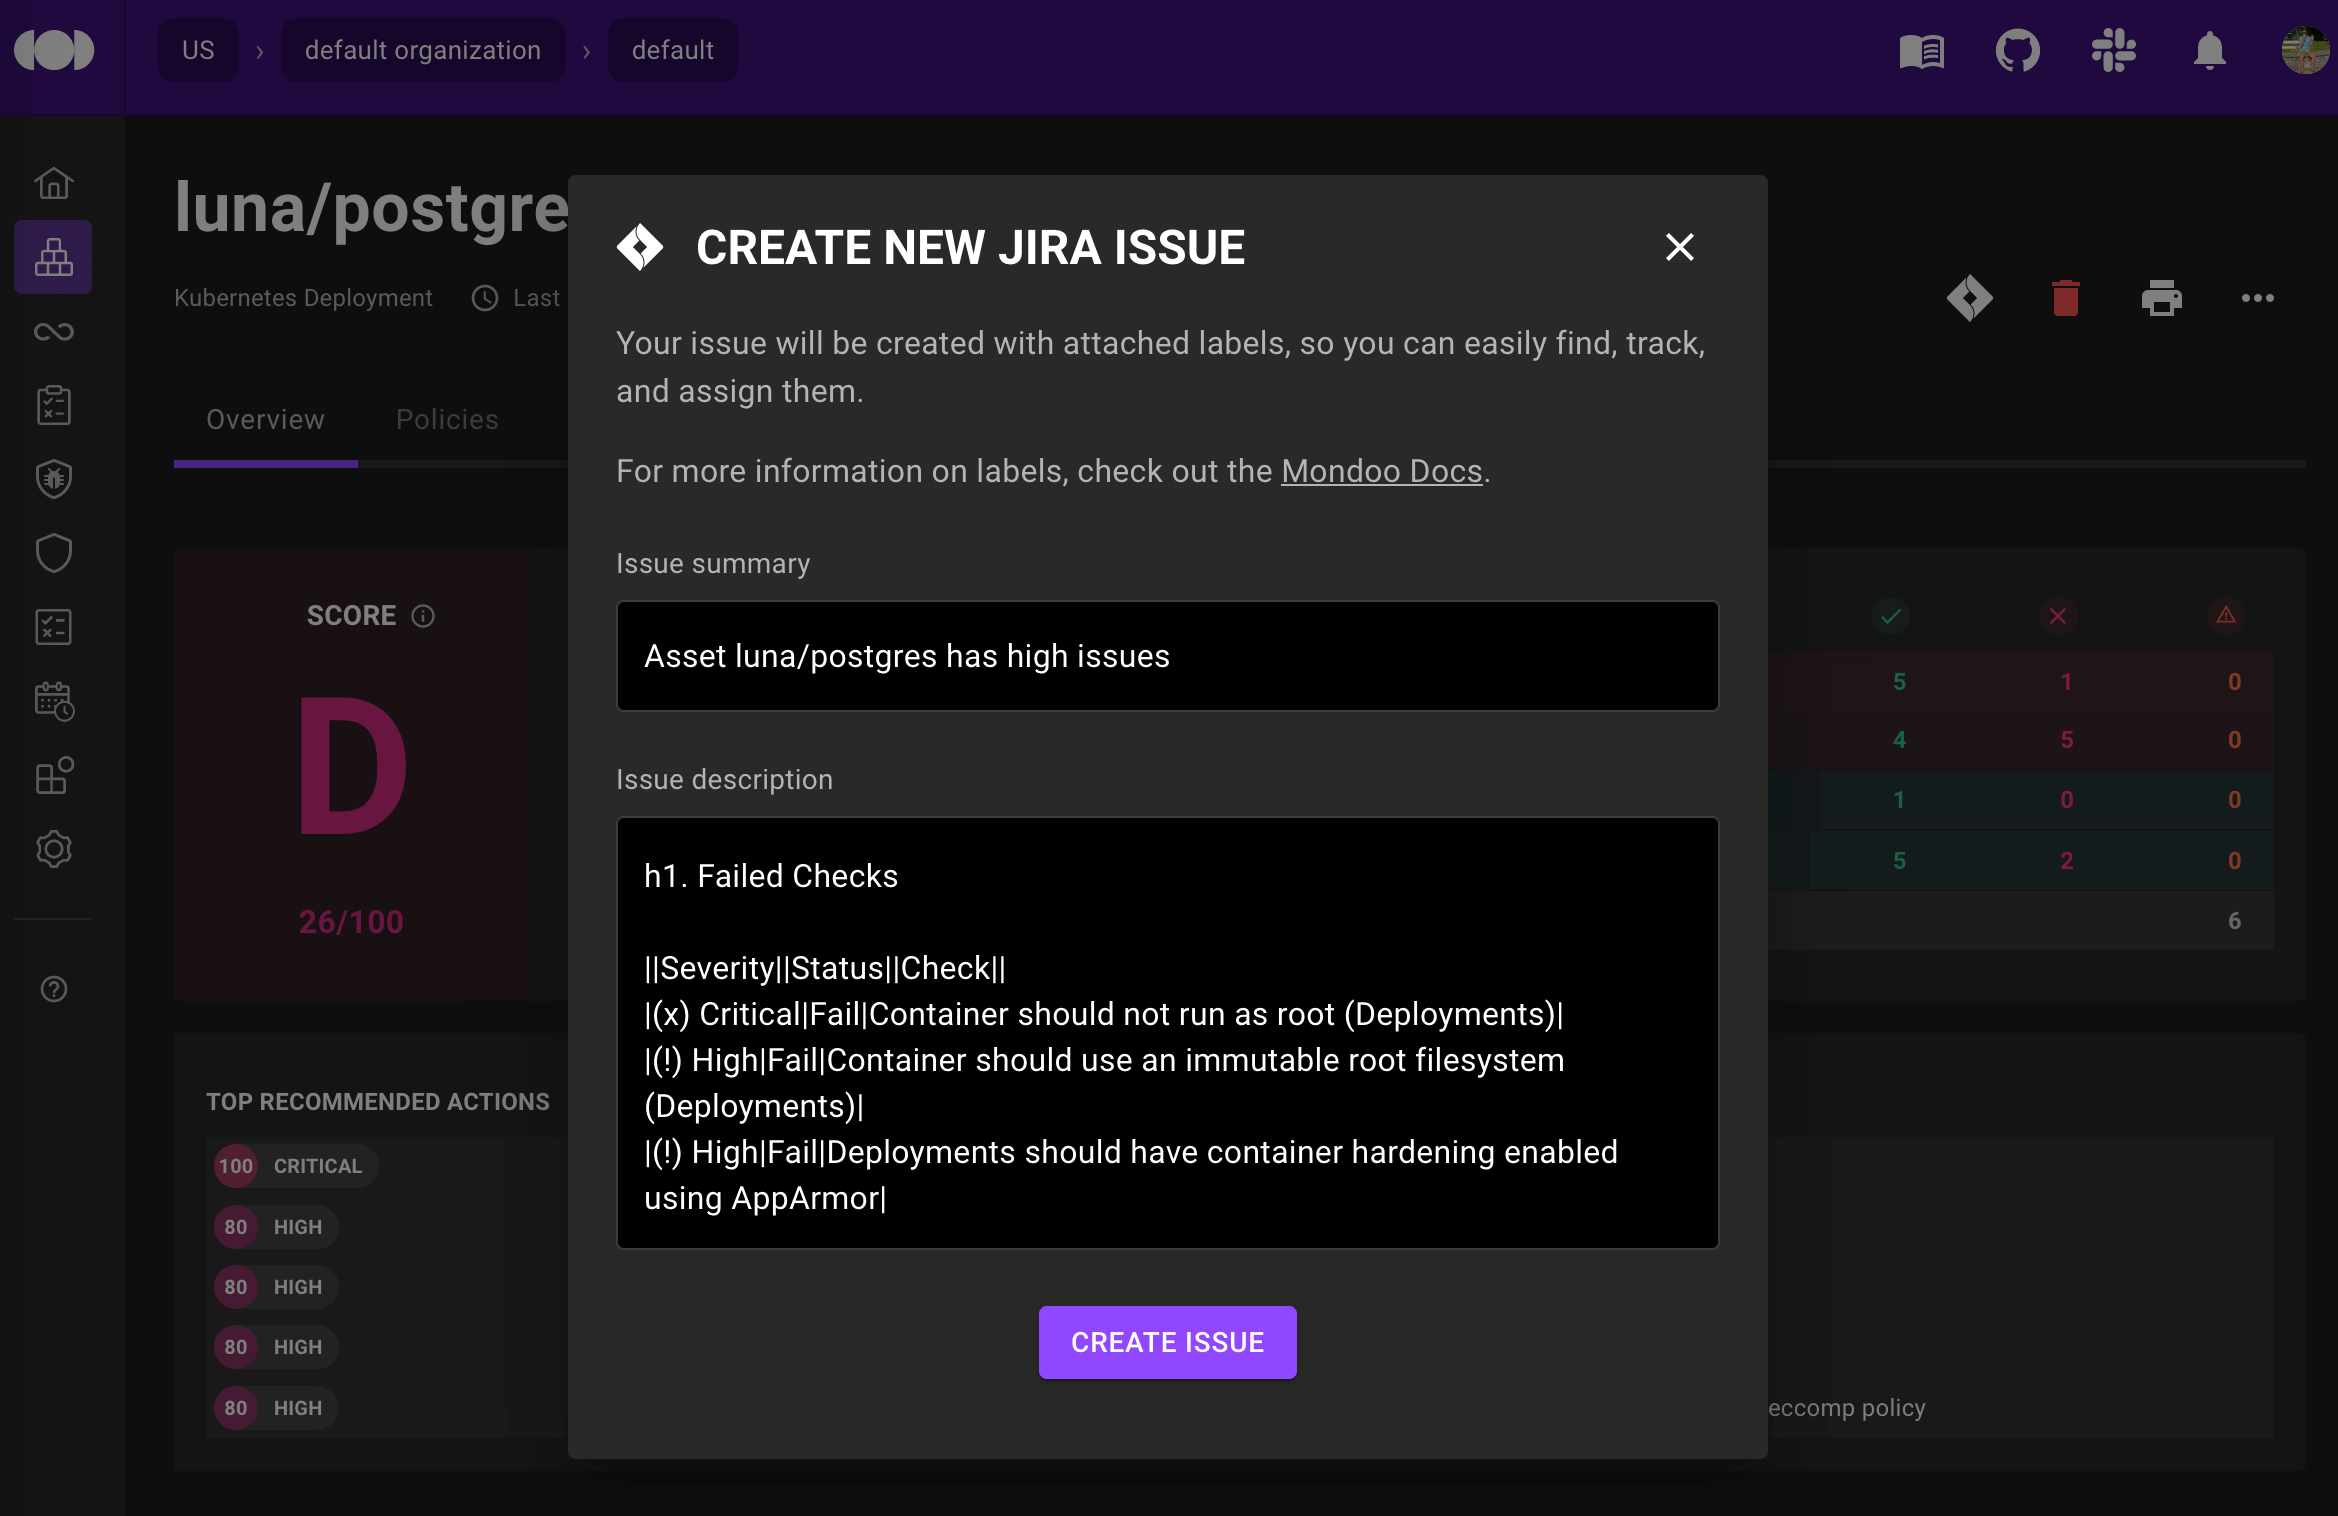
Task: Select the Inventory cubes icon in sidebar
Action: 53,257
